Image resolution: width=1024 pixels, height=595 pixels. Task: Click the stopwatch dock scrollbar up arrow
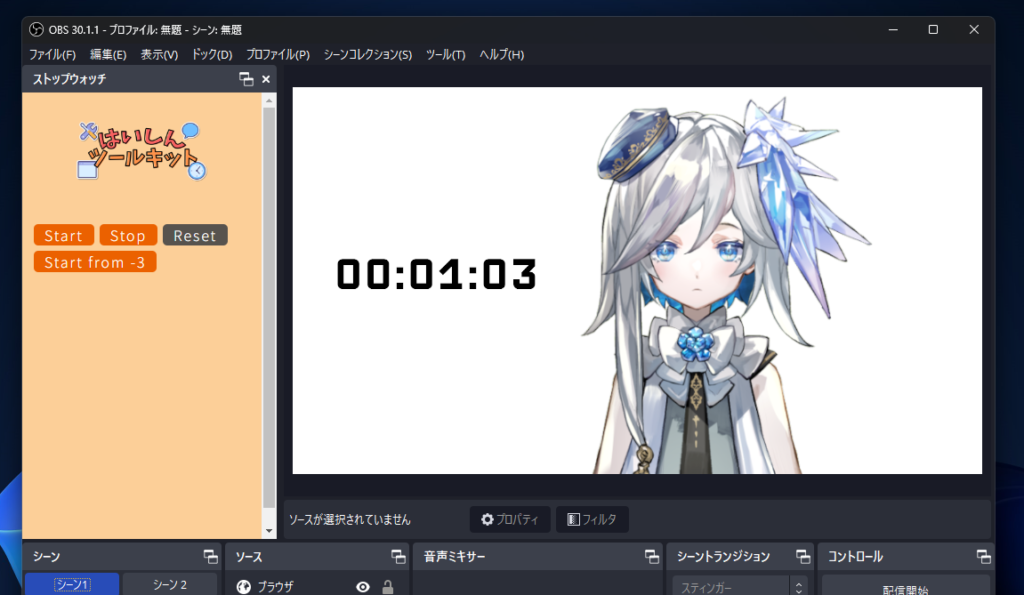(x=269, y=101)
